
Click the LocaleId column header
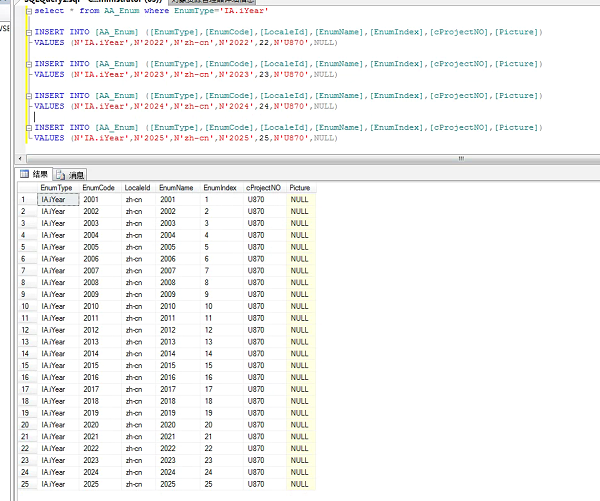137,187
